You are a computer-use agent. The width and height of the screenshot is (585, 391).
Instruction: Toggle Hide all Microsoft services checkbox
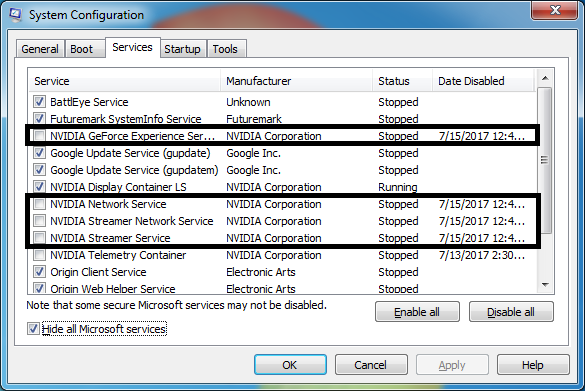pyautogui.click(x=33, y=329)
